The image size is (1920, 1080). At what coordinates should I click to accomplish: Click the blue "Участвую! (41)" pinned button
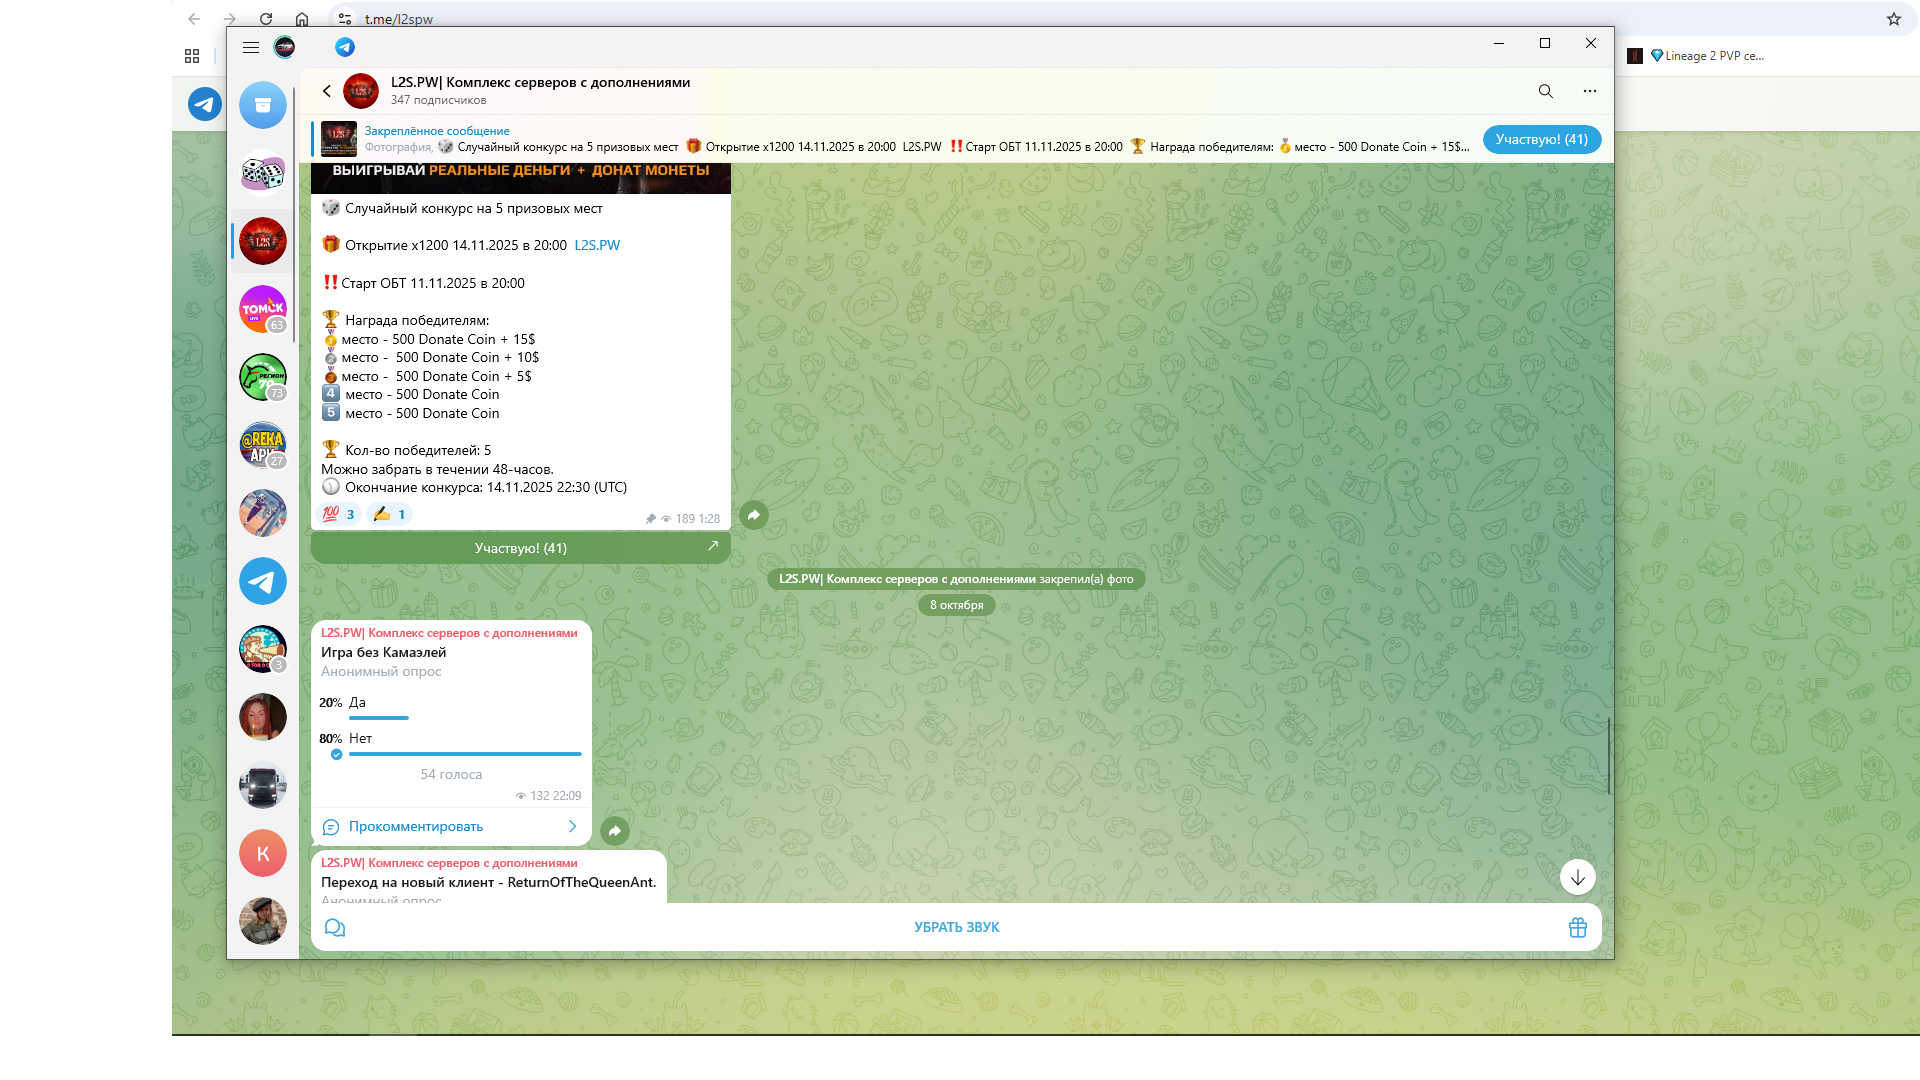coord(1540,139)
